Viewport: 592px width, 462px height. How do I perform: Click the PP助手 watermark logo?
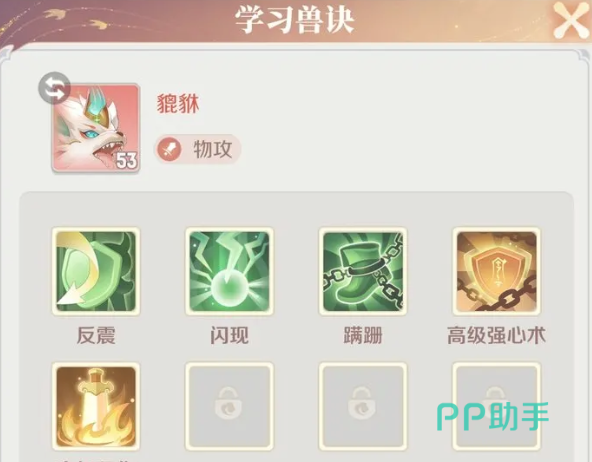click(x=493, y=417)
